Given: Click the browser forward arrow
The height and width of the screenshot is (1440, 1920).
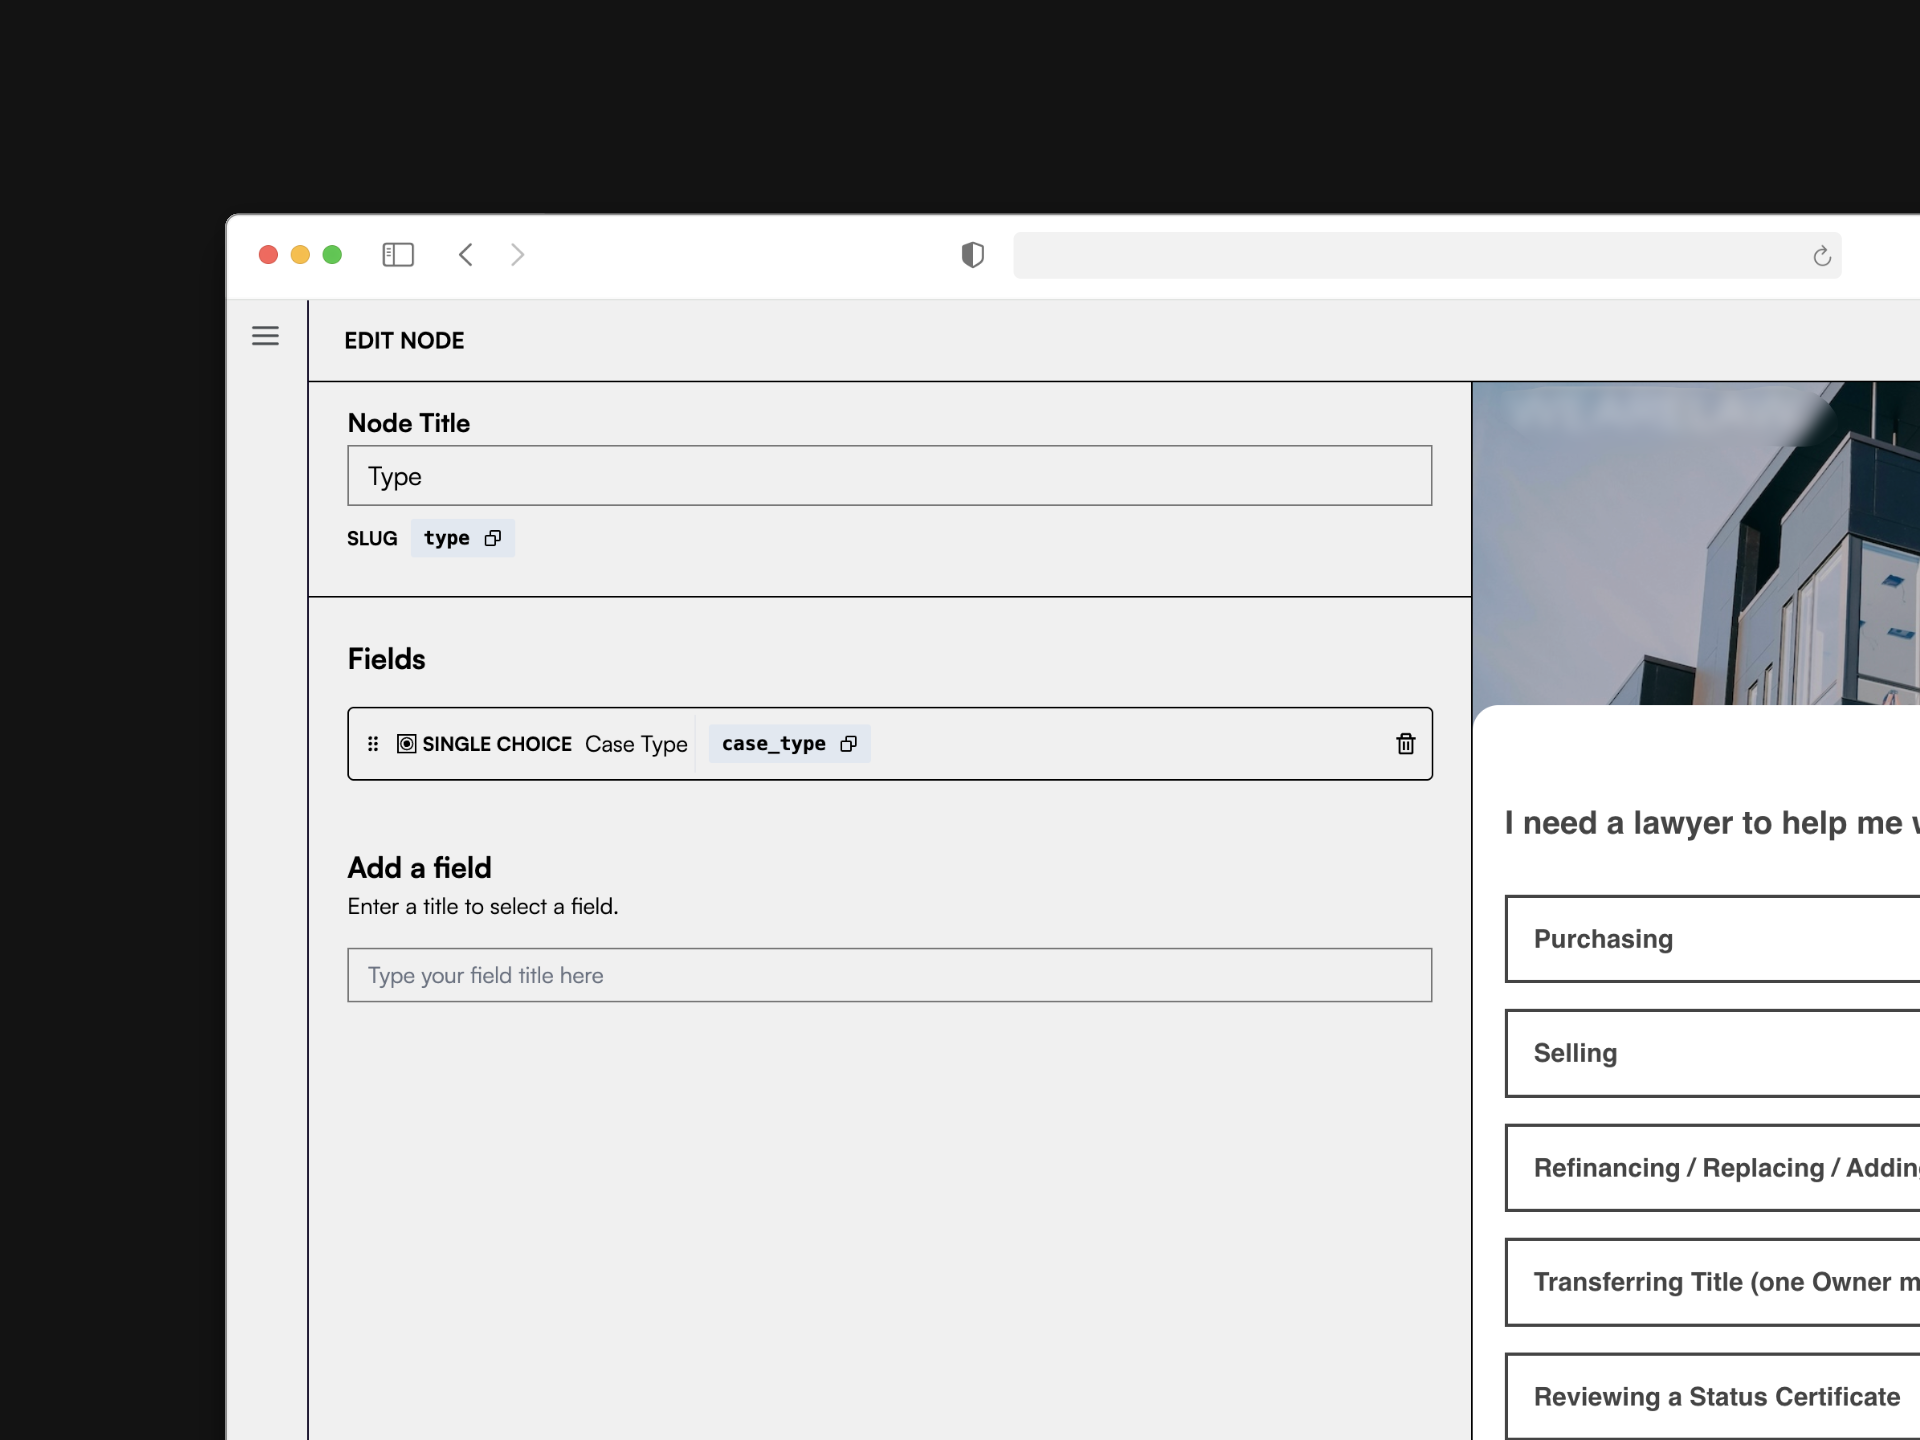Looking at the screenshot, I should point(517,255).
